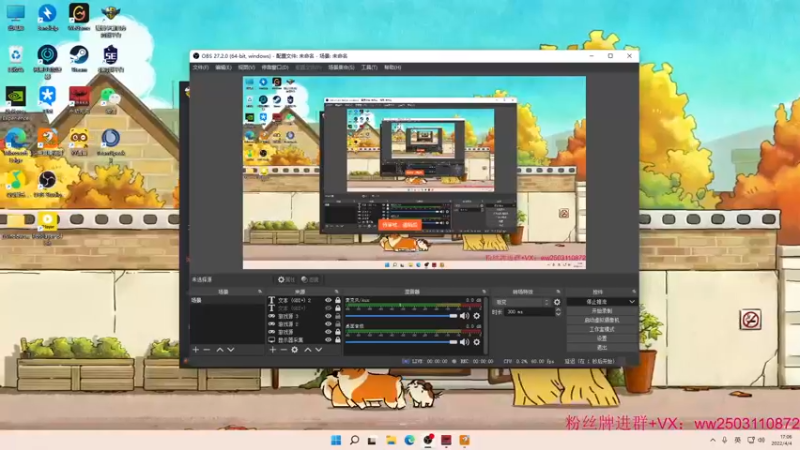Open desktop audio settings gear
Image resolution: width=800 pixels, height=450 pixels.
(x=477, y=342)
